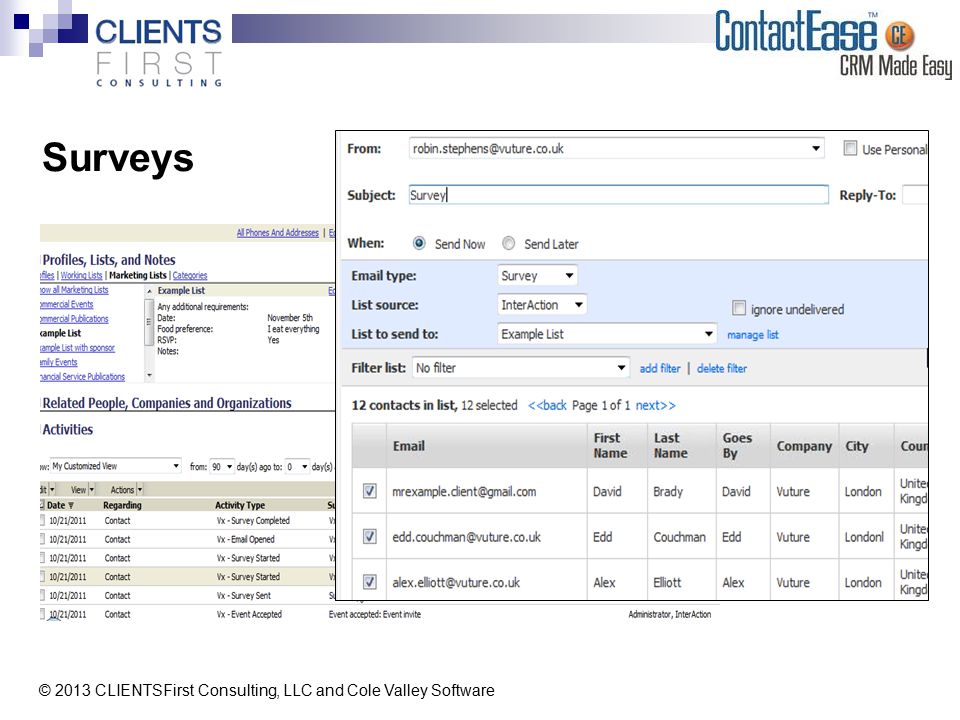Open the Show all Marketing Lists link

coord(74,290)
